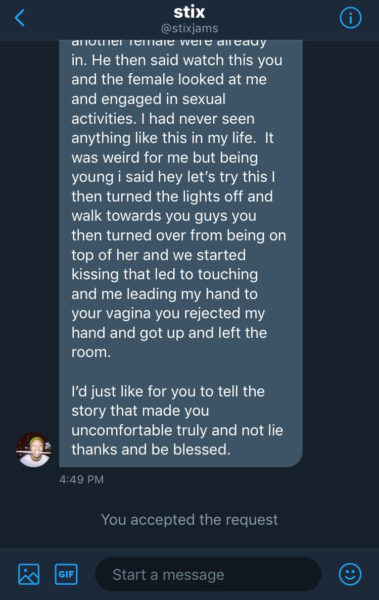
Task: Tap the single word room. in the message
Action: click(91, 352)
